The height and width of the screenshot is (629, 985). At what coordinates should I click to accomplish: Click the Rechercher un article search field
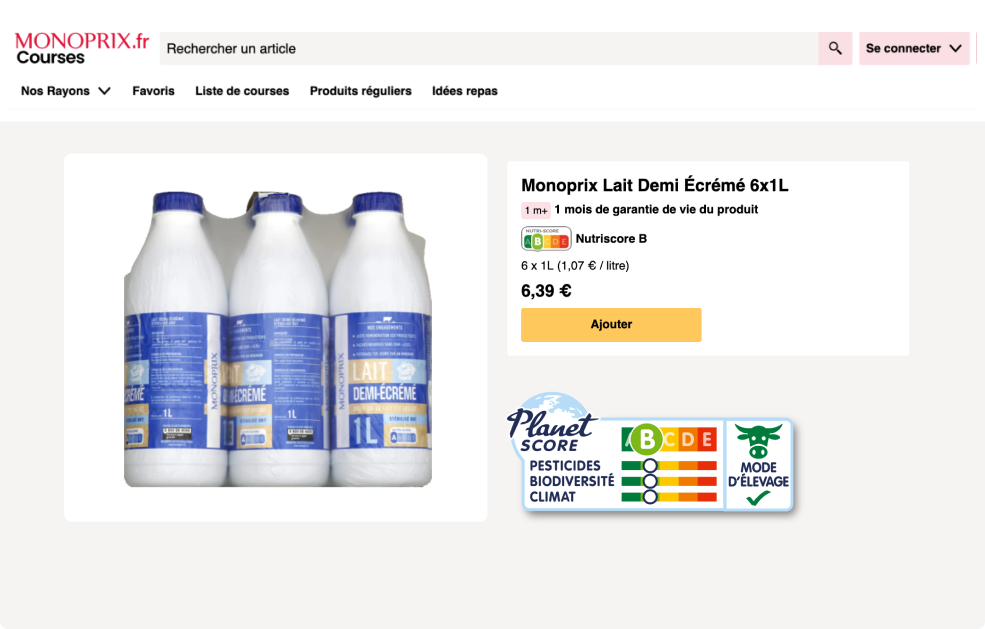pos(489,48)
